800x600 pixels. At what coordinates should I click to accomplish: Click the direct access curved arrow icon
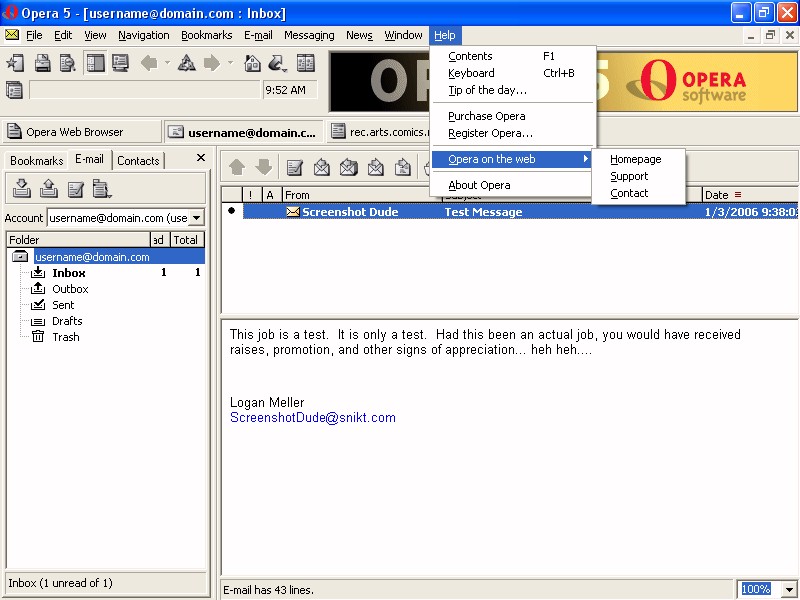click(278, 63)
